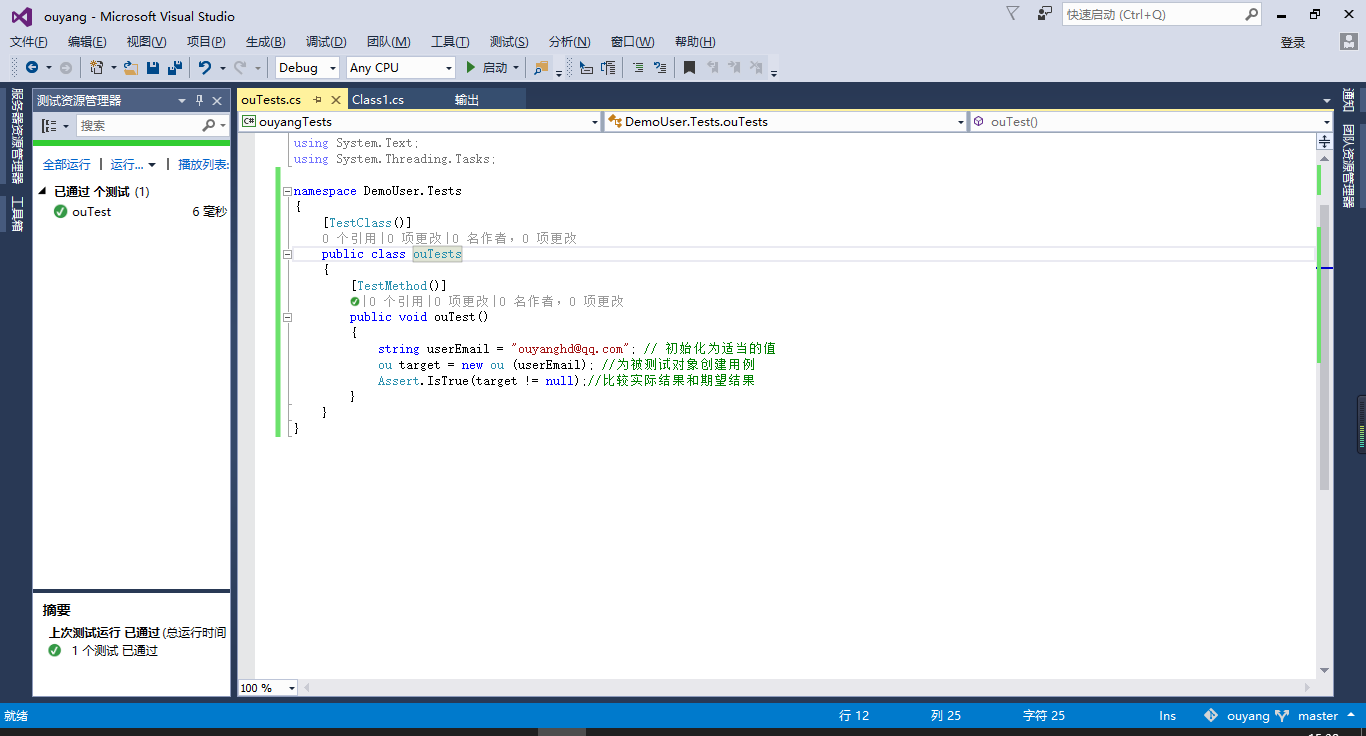Click the feedback icon next to Quick Launch
This screenshot has width=1366, height=736.
pos(1045,14)
